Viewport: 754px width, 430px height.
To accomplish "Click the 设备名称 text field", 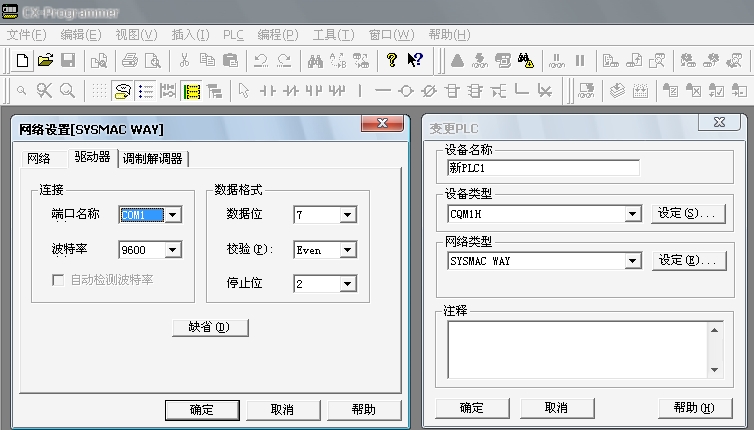I will (x=543, y=167).
